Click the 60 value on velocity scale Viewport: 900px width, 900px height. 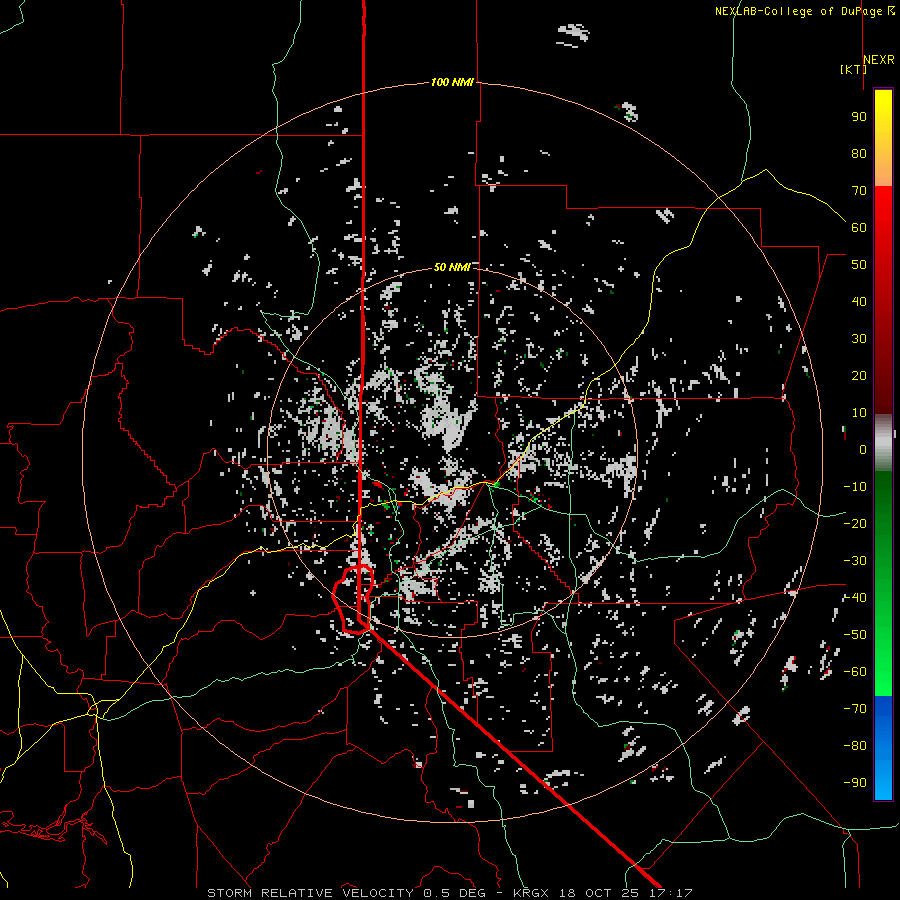859,227
